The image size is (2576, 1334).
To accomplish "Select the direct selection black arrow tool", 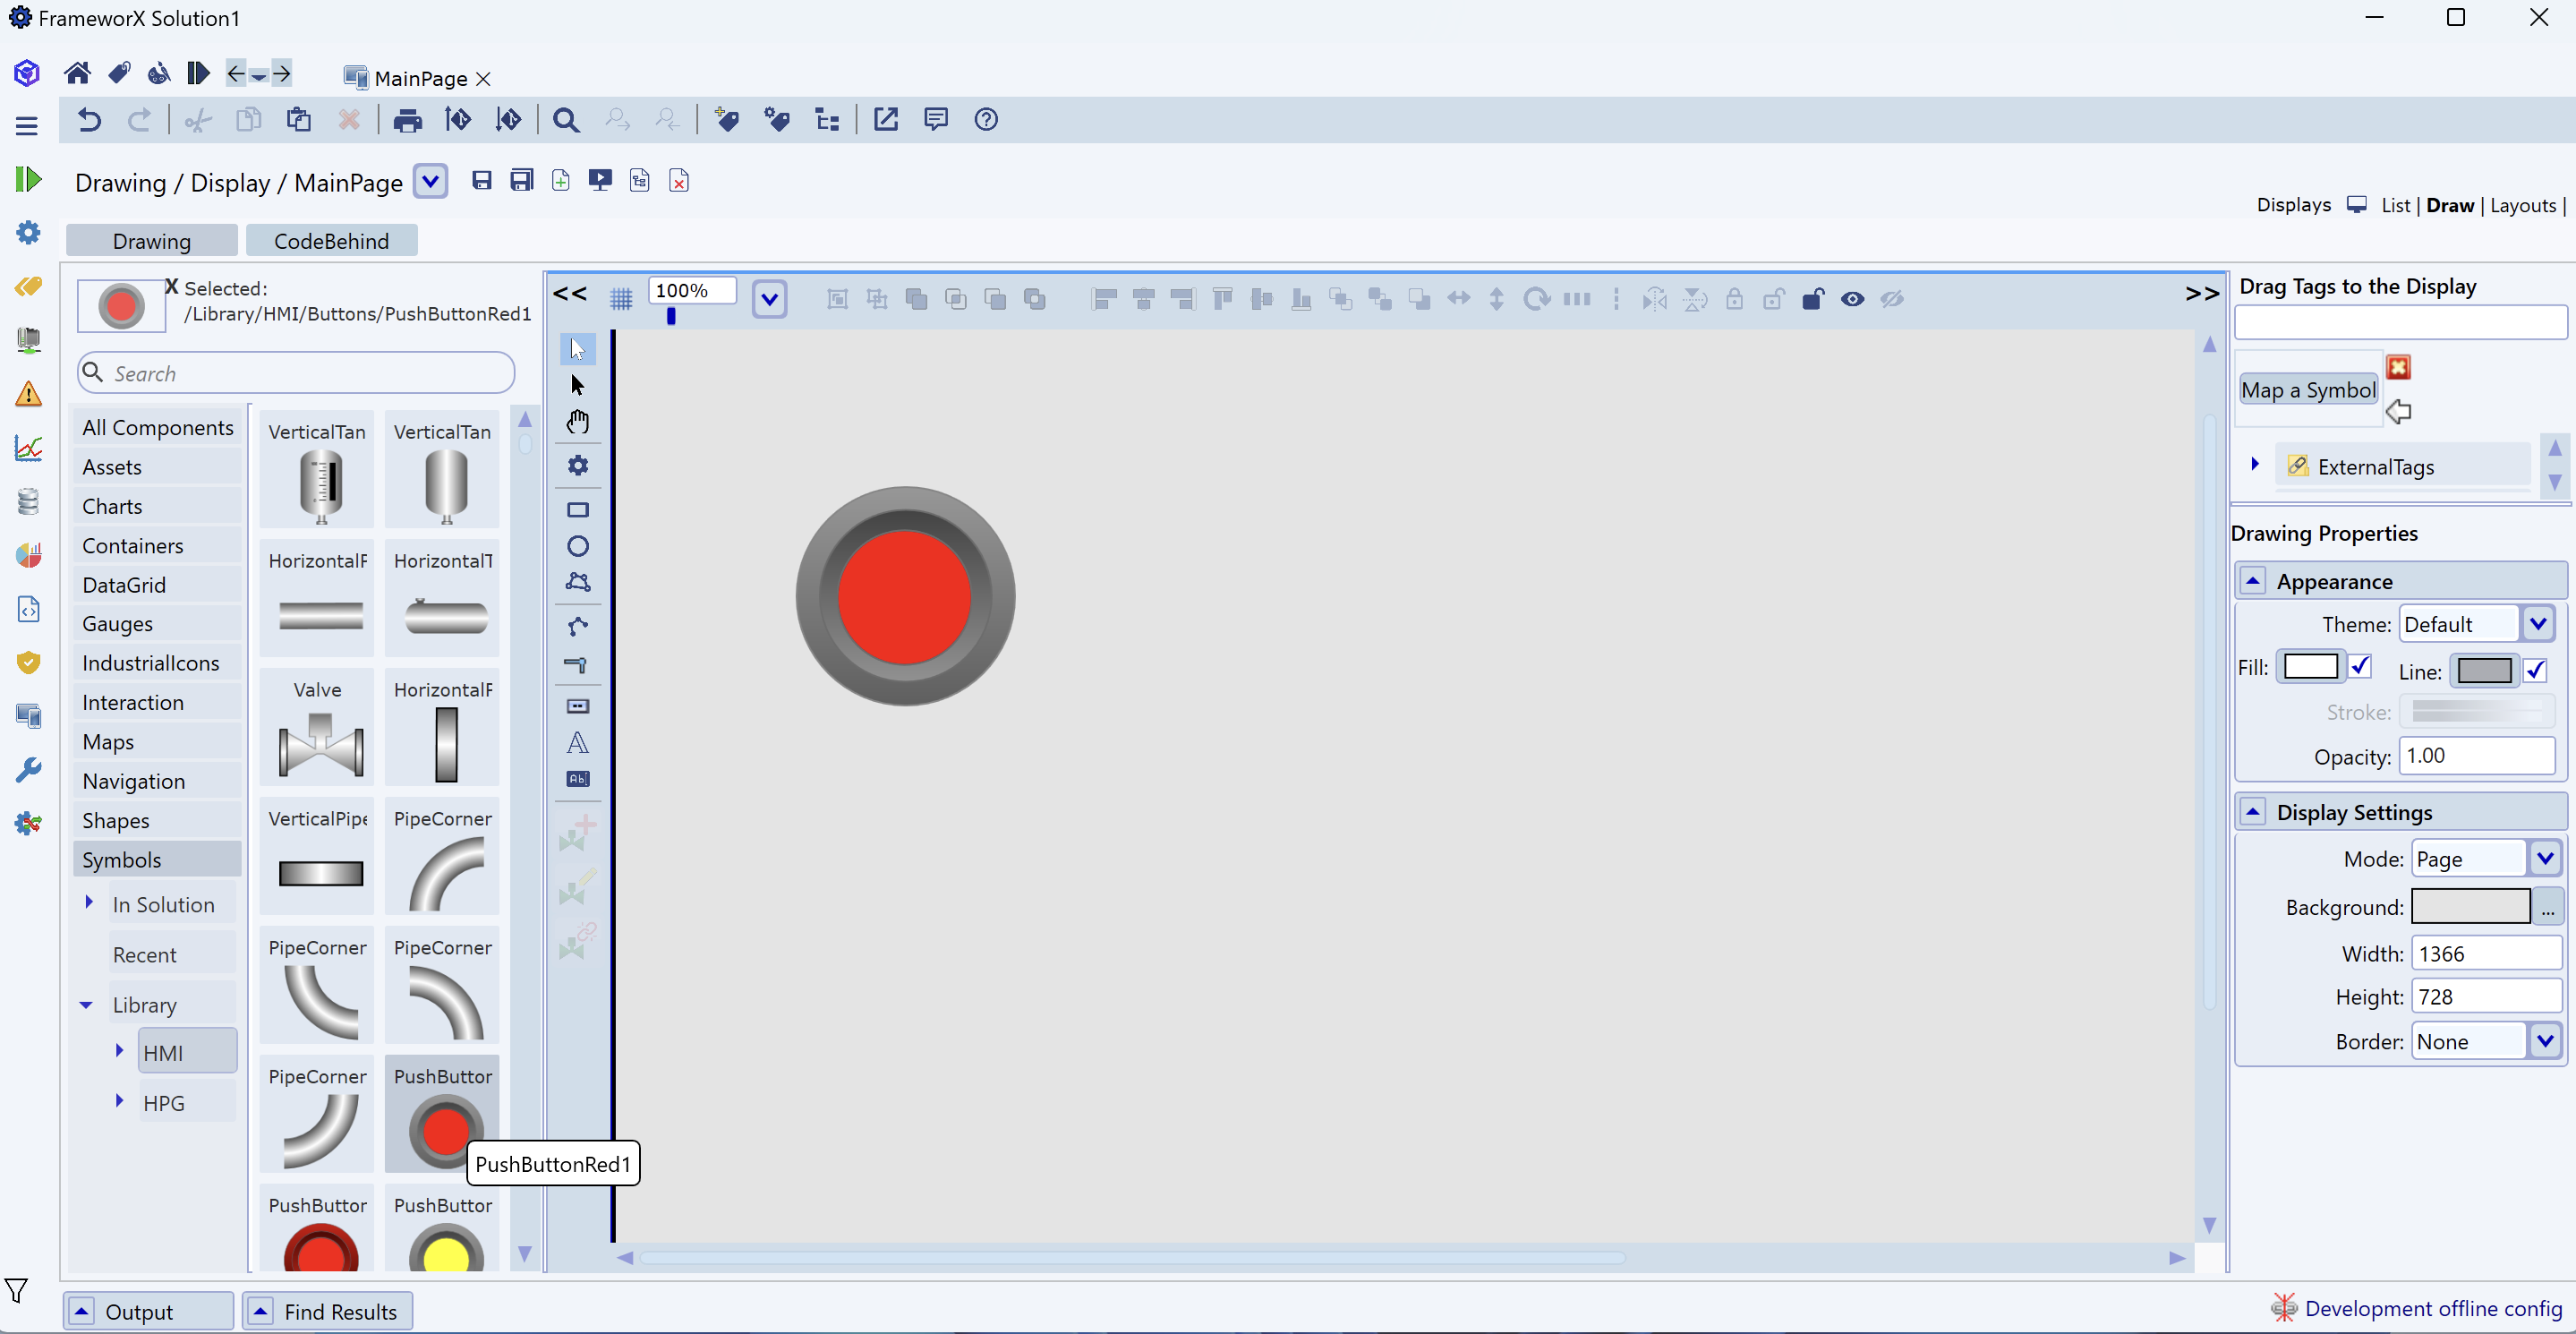I will pos(578,385).
